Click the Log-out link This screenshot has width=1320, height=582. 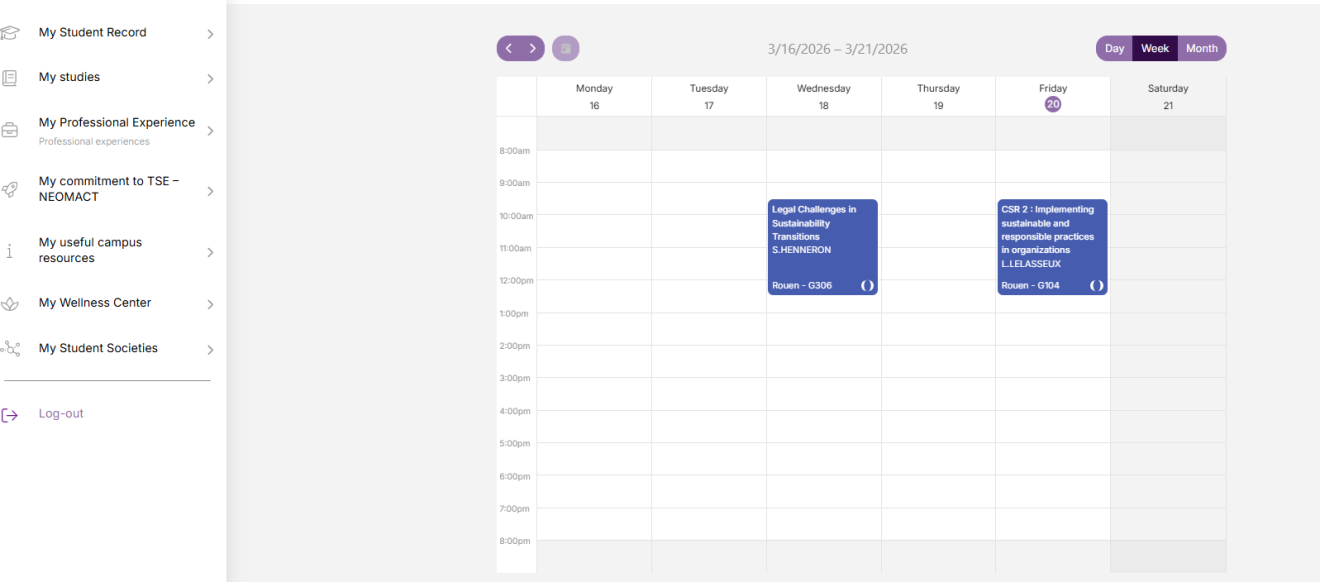[x=60, y=413]
